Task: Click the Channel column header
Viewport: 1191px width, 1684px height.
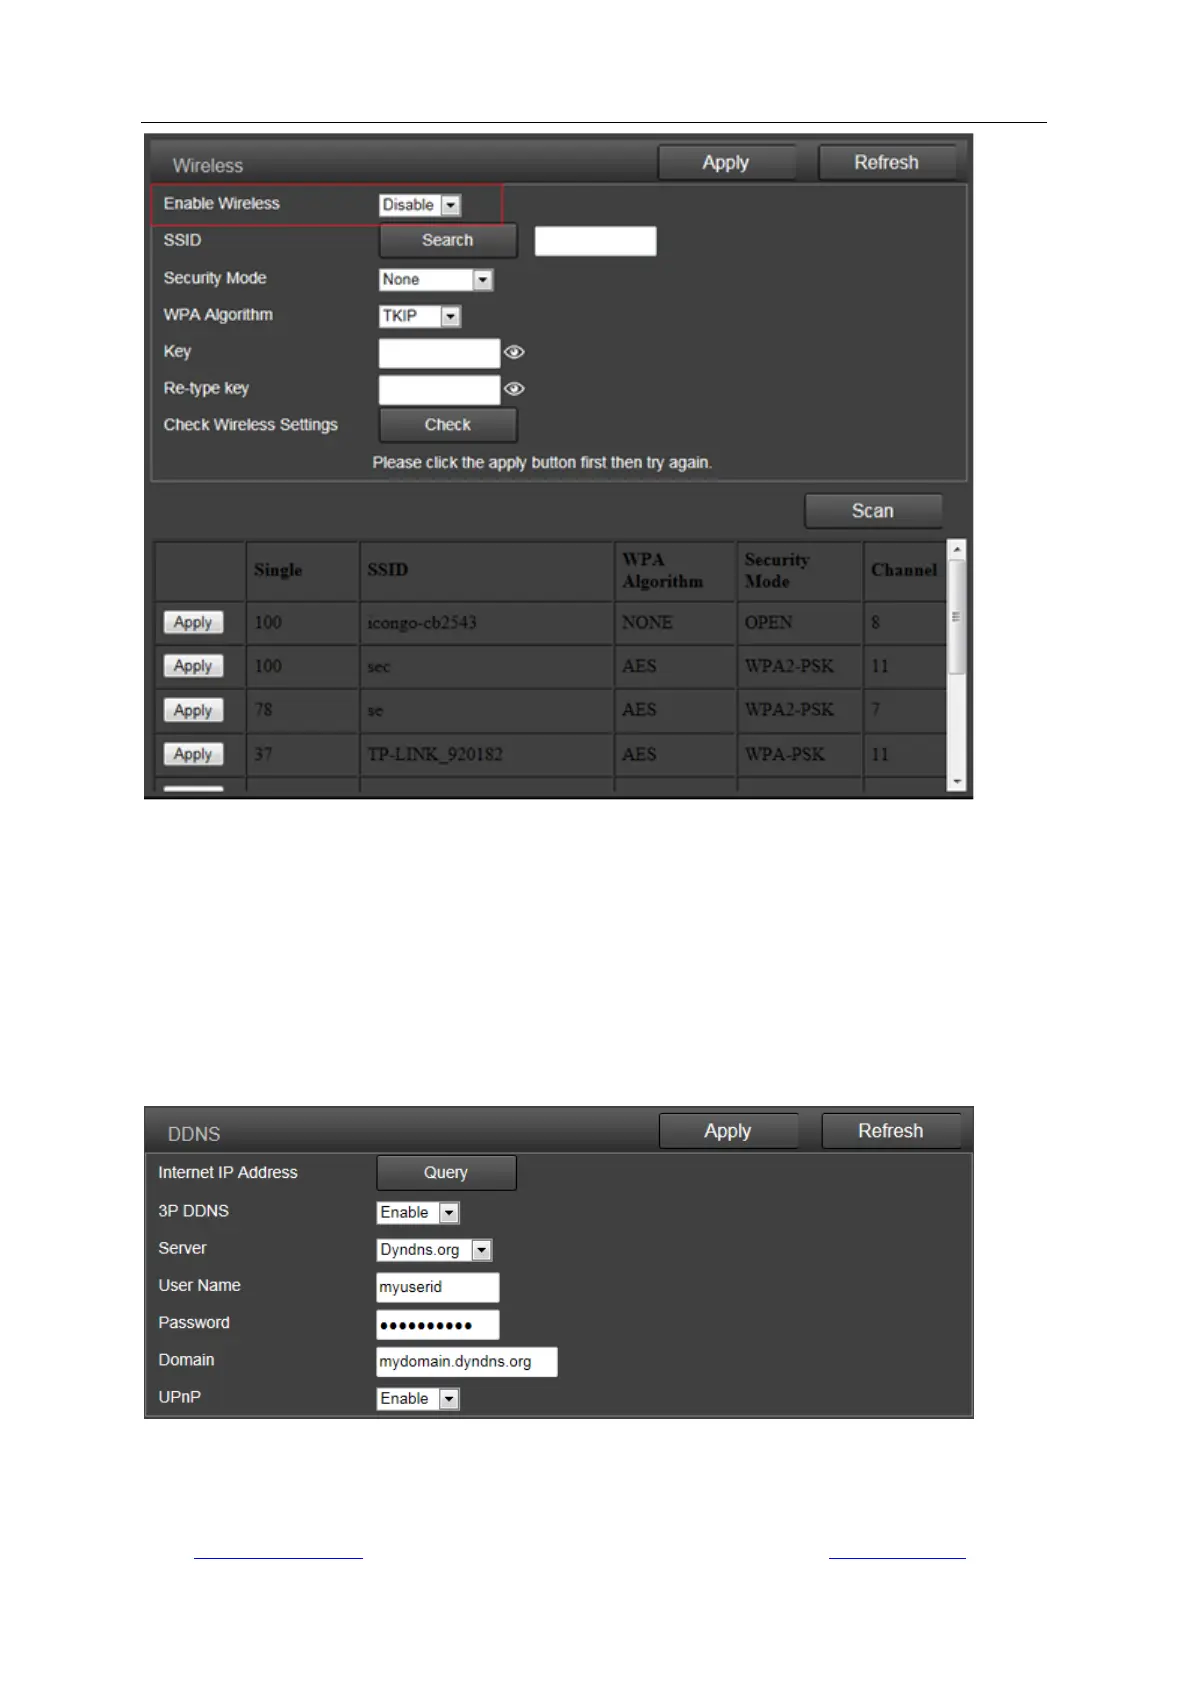Action: pyautogui.click(x=905, y=571)
